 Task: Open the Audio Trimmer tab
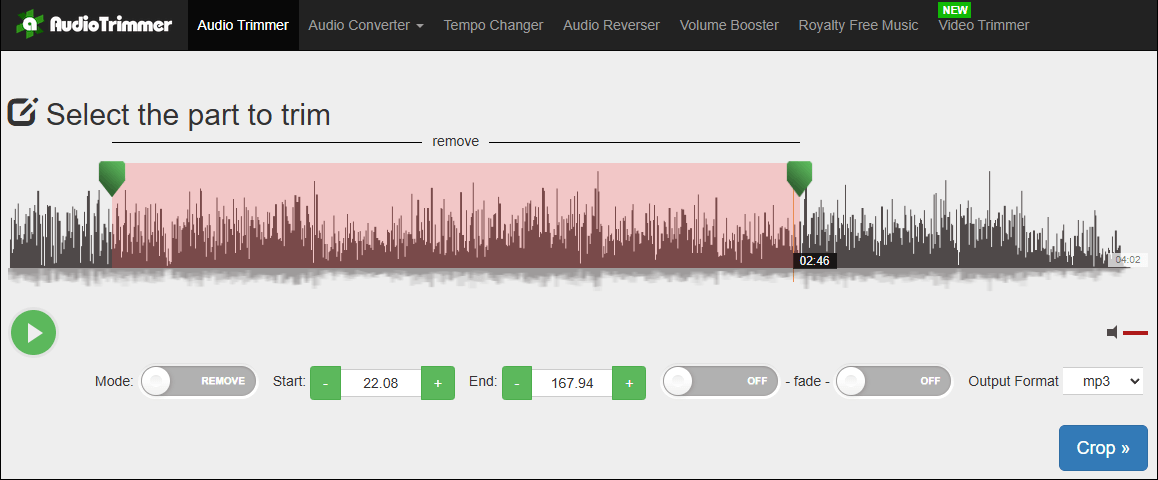point(243,25)
